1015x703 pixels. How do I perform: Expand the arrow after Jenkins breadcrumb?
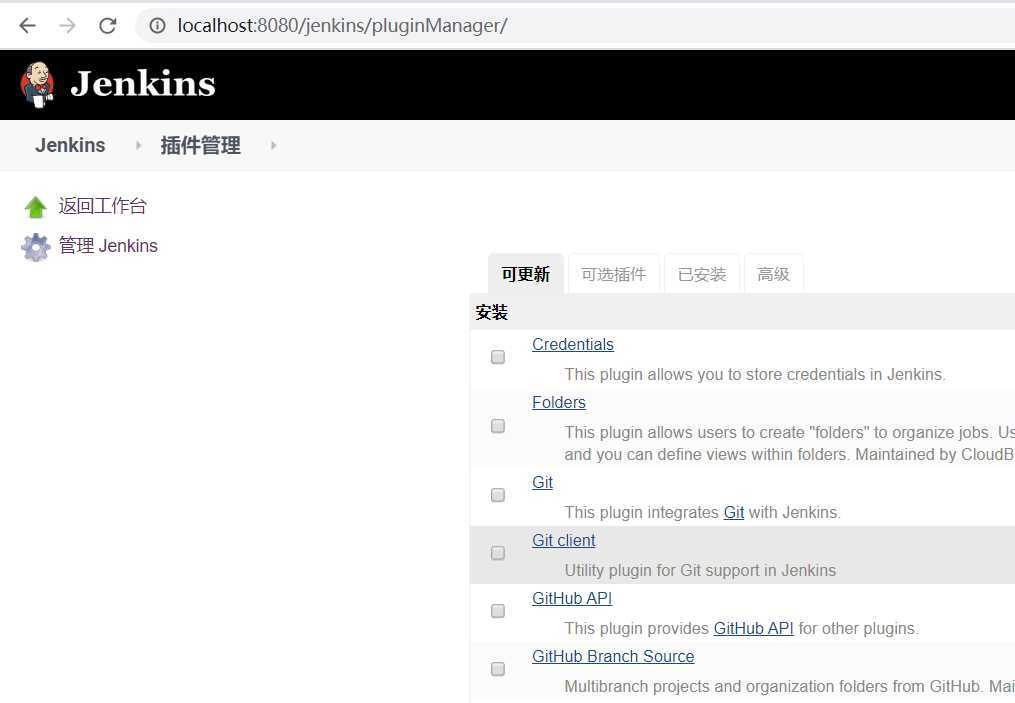[x=138, y=146]
